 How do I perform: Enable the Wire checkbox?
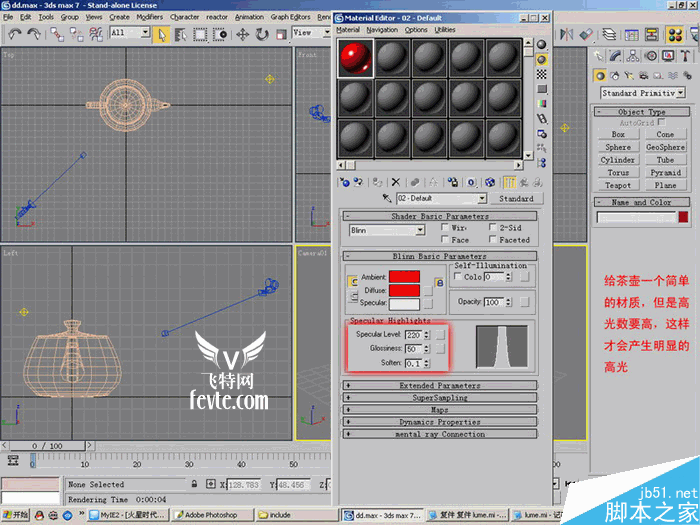[445, 227]
